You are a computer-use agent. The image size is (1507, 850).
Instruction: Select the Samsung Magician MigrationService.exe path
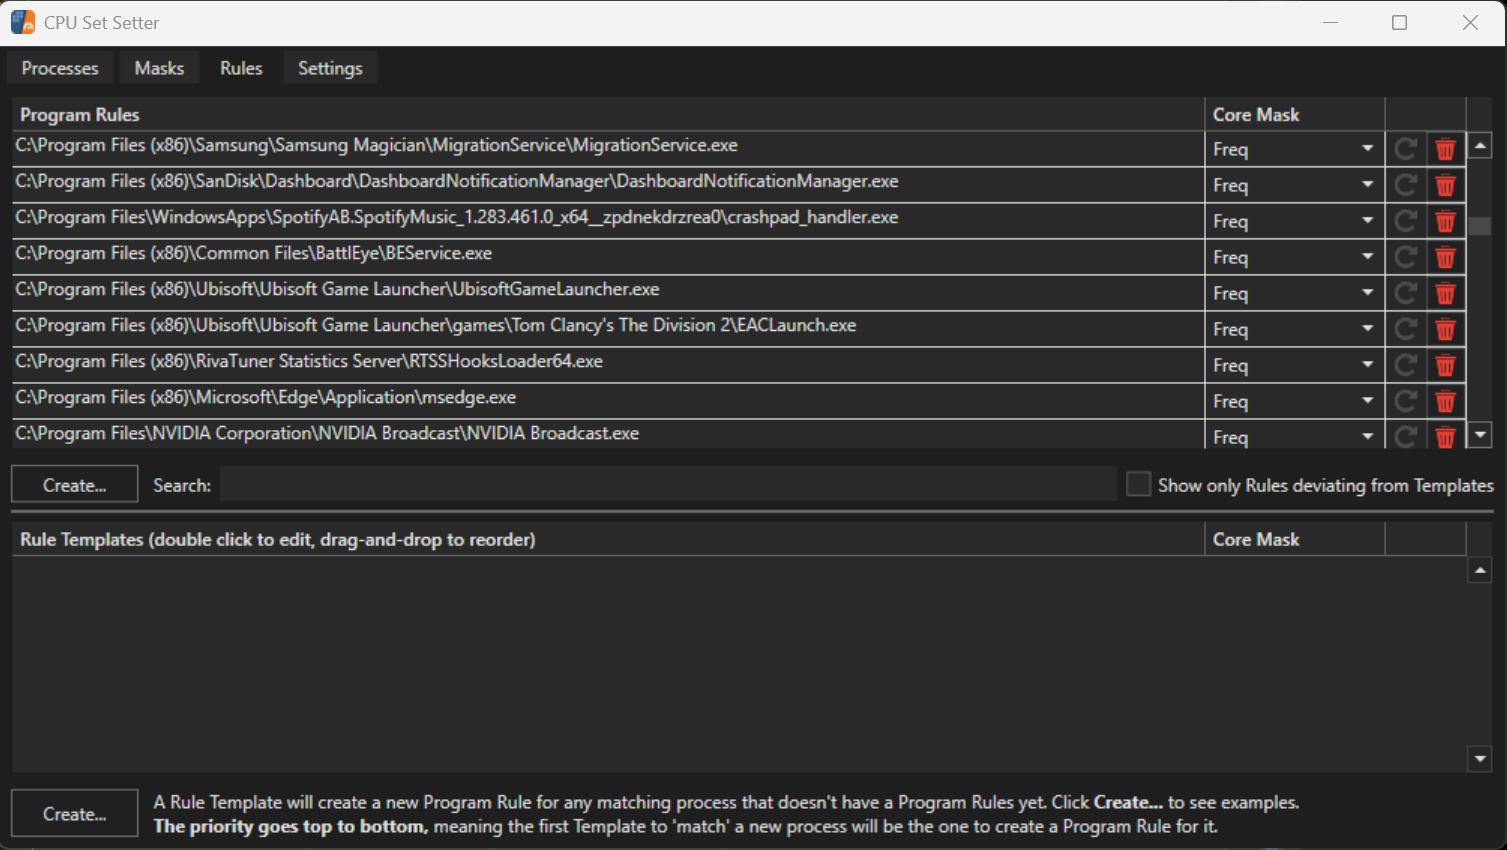[x=377, y=145]
